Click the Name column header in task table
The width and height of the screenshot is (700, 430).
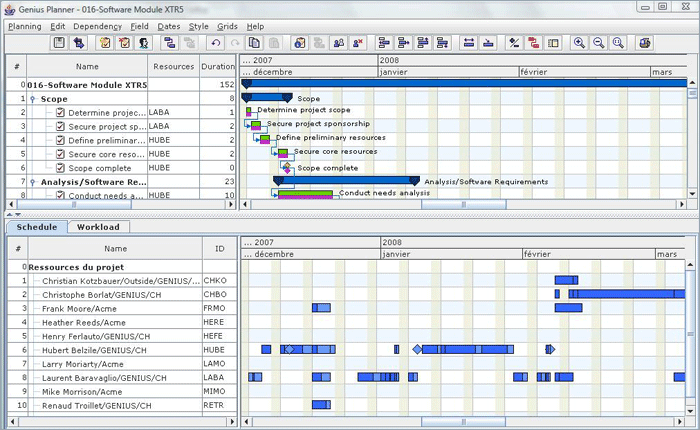pyautogui.click(x=87, y=67)
